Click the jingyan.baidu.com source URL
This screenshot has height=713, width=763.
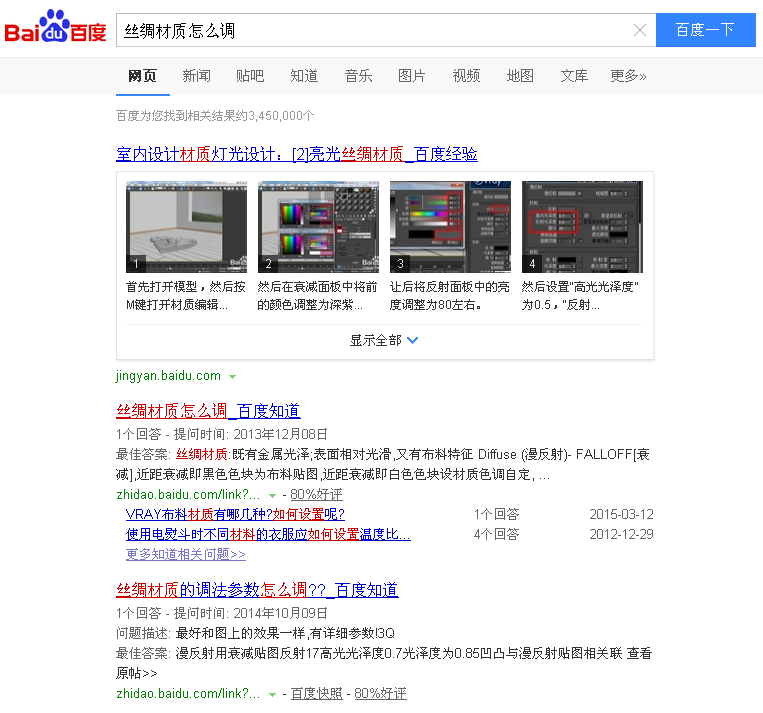168,376
